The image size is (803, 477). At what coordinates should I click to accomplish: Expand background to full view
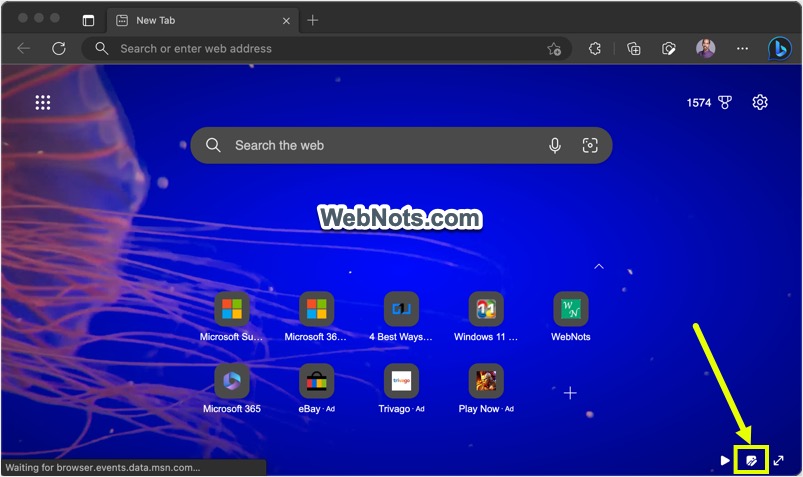coord(779,460)
